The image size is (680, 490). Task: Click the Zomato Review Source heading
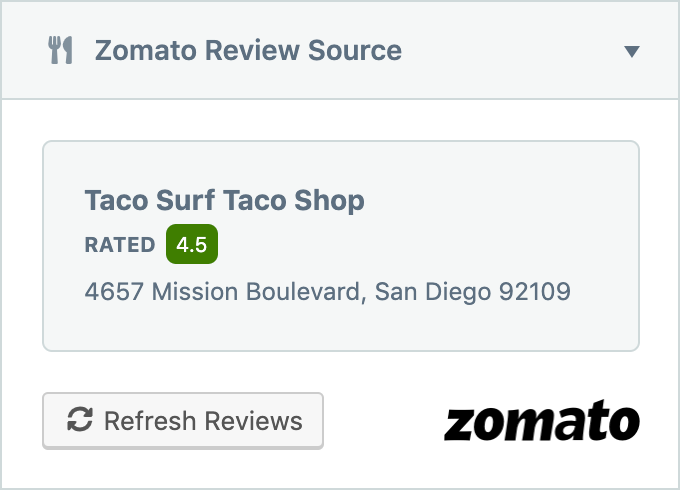point(248,50)
